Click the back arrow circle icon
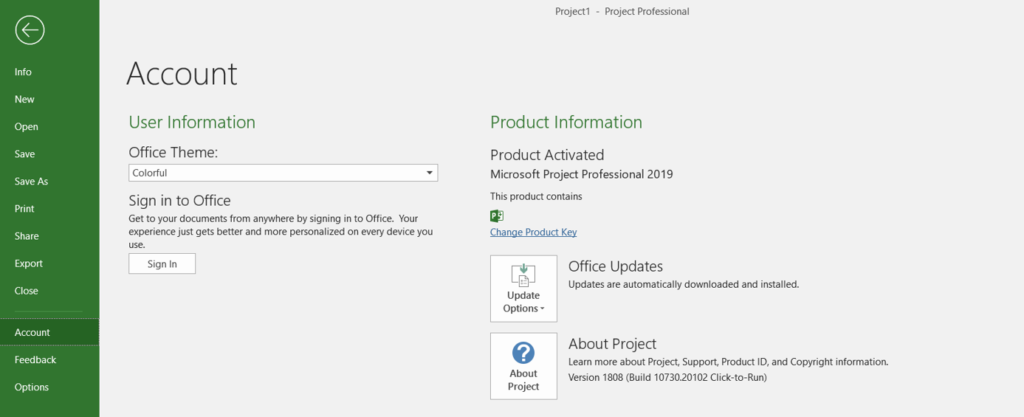The height and width of the screenshot is (417, 1024). pyautogui.click(x=29, y=30)
